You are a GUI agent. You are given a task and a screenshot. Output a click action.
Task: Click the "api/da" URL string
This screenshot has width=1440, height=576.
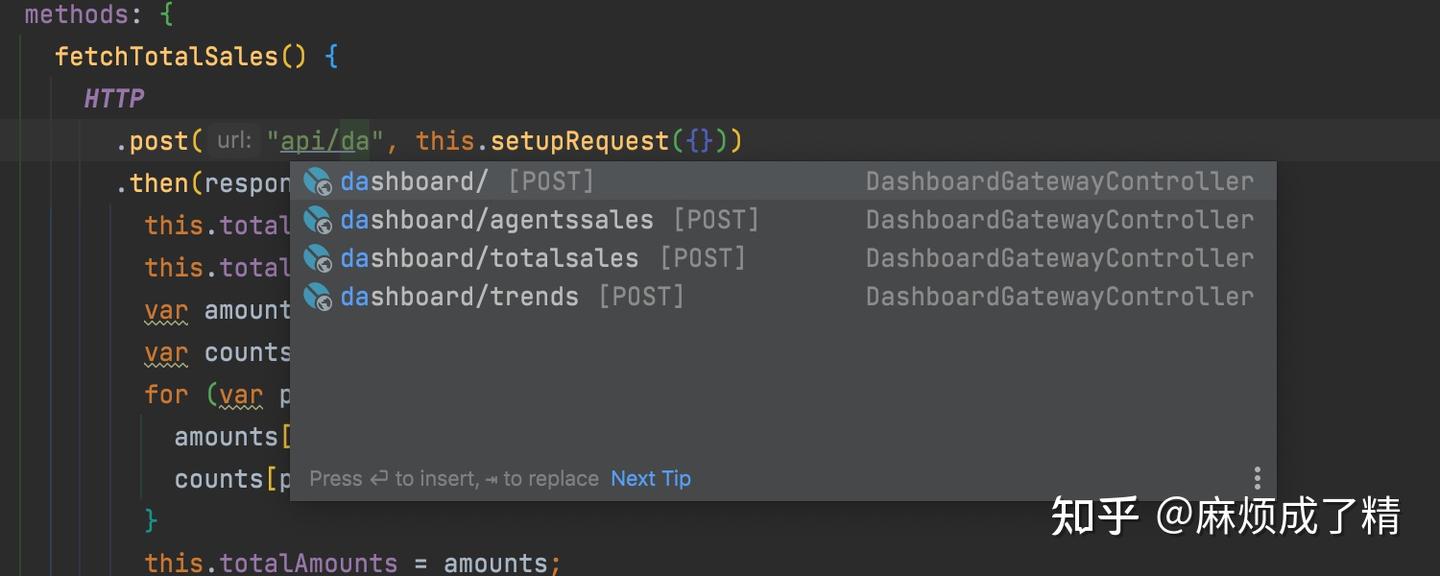coord(326,141)
